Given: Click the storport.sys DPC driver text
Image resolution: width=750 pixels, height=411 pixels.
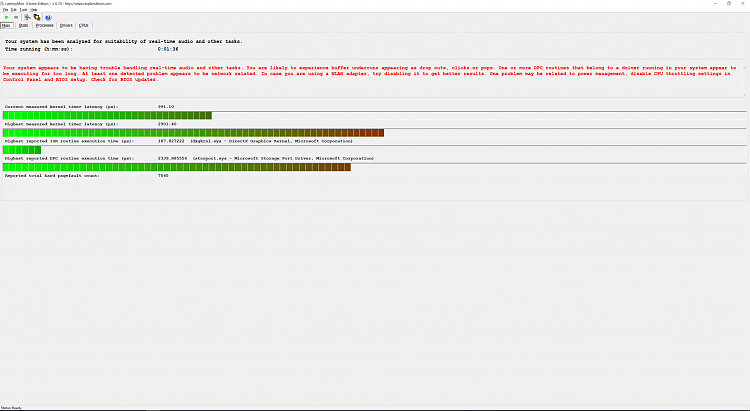Looking at the screenshot, I should coord(283,158).
